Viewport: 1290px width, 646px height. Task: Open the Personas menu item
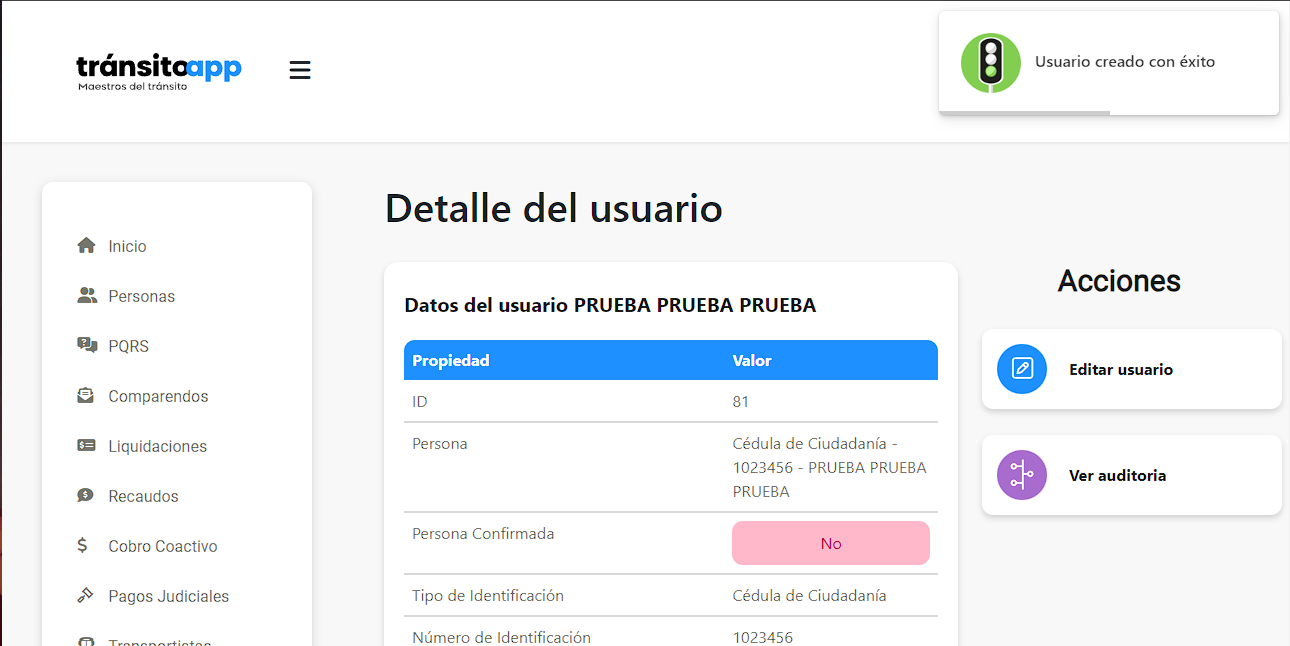point(141,296)
